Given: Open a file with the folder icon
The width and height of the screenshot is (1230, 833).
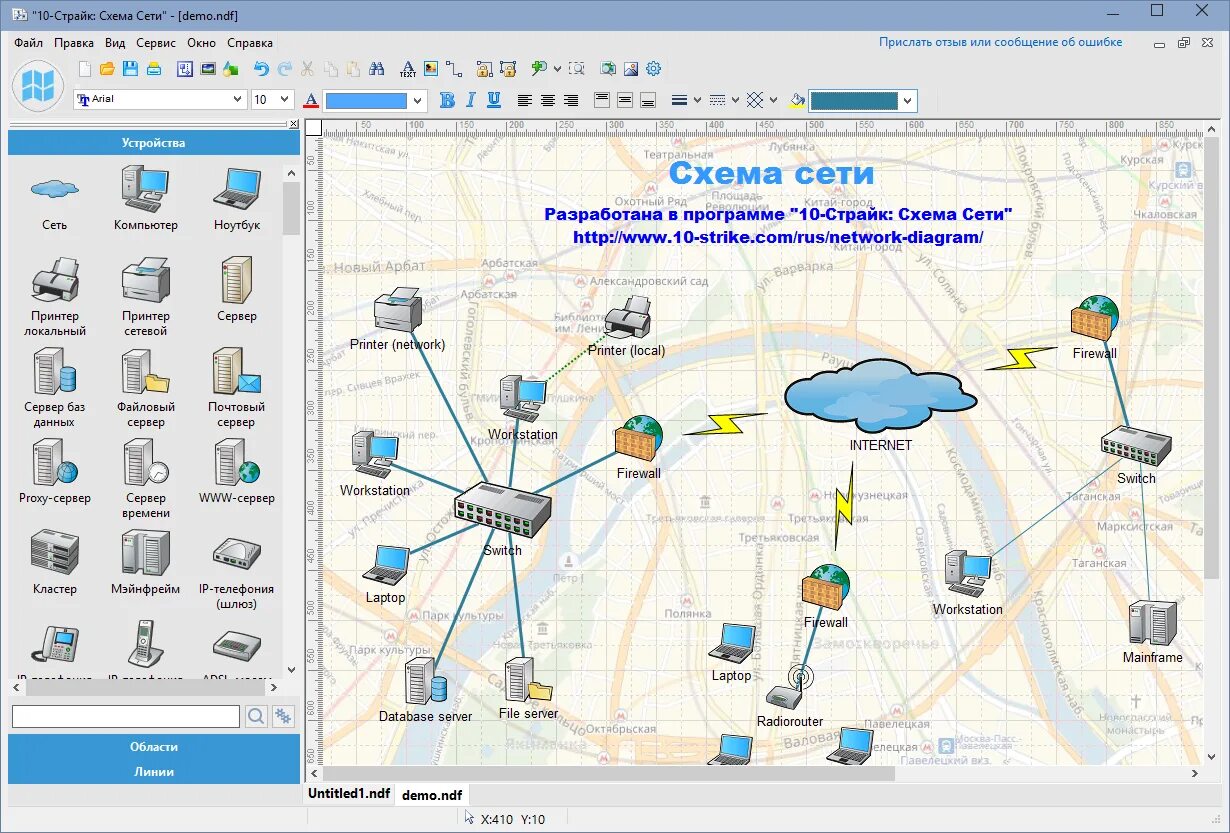Looking at the screenshot, I should pos(108,69).
